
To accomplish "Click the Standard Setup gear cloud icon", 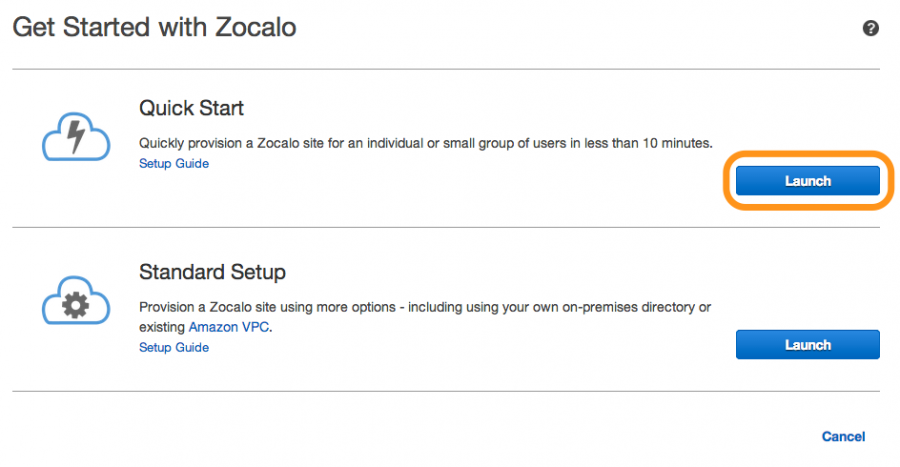I will pyautogui.click(x=76, y=301).
